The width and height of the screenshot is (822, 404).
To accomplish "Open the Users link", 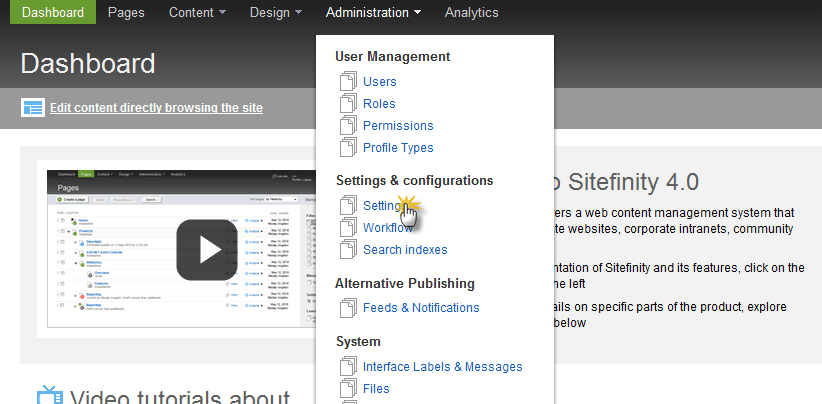I will point(380,82).
